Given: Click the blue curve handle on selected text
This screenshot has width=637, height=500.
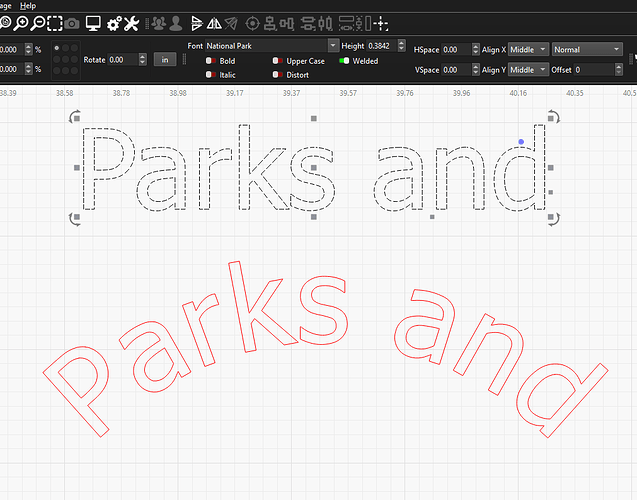Looking at the screenshot, I should tap(521, 141).
